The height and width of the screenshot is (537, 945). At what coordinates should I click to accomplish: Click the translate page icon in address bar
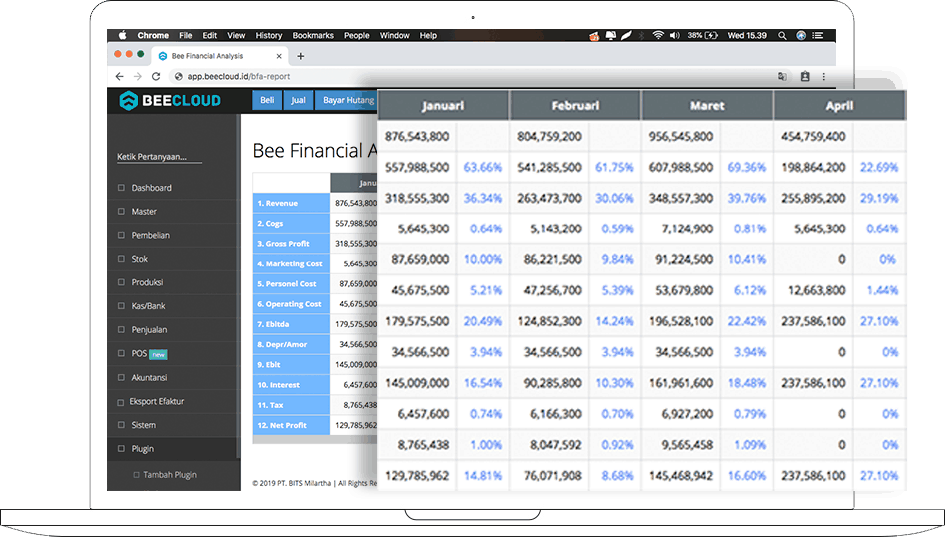782,76
